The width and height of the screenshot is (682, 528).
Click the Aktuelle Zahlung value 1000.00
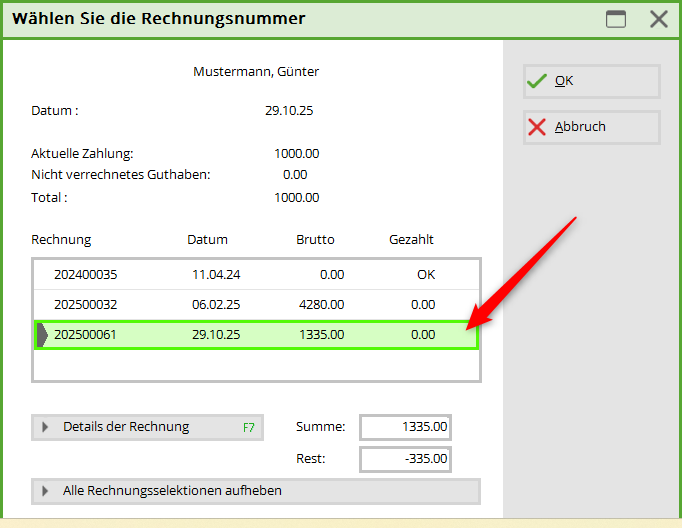[x=297, y=154]
